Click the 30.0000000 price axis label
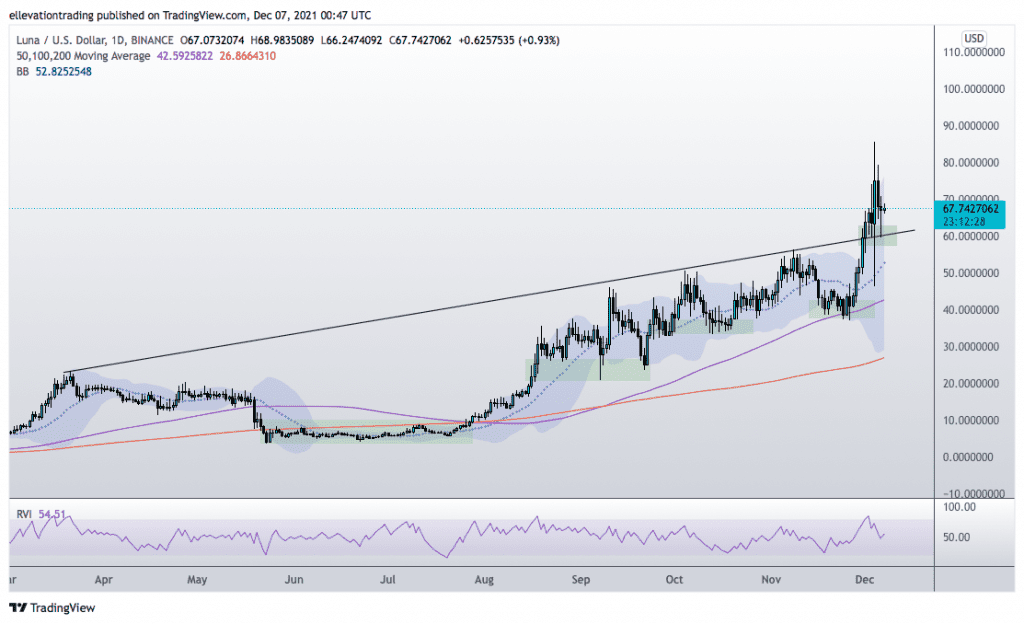1024x624 pixels. [971, 347]
